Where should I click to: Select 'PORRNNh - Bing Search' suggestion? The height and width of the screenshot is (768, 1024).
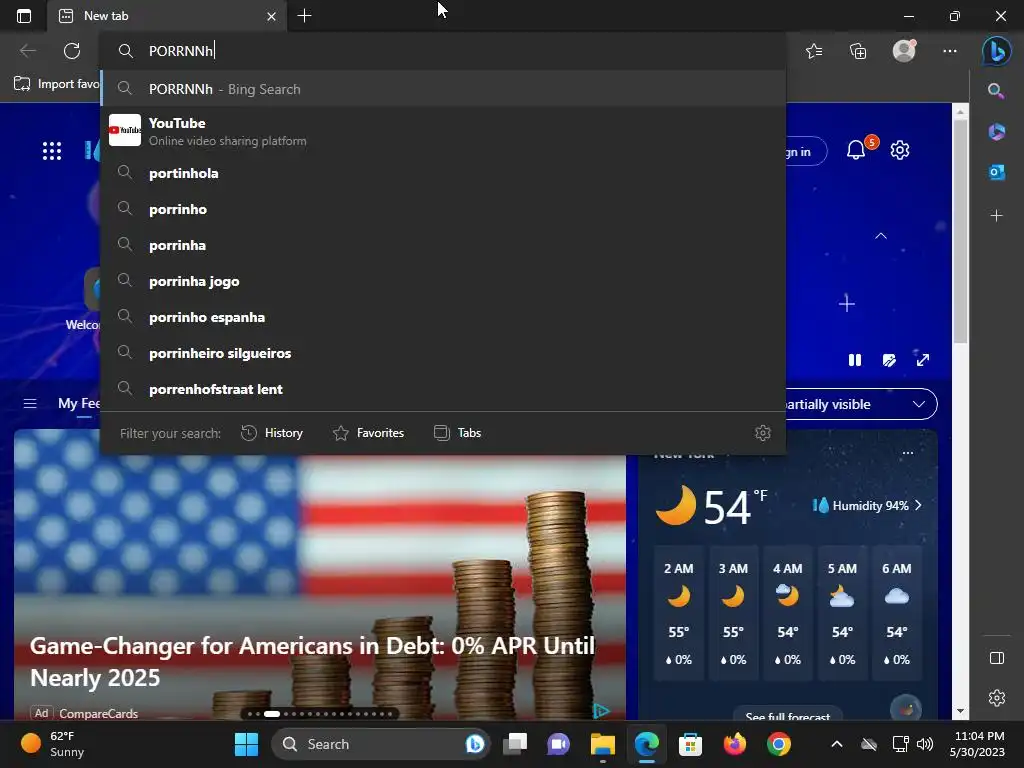click(x=443, y=89)
